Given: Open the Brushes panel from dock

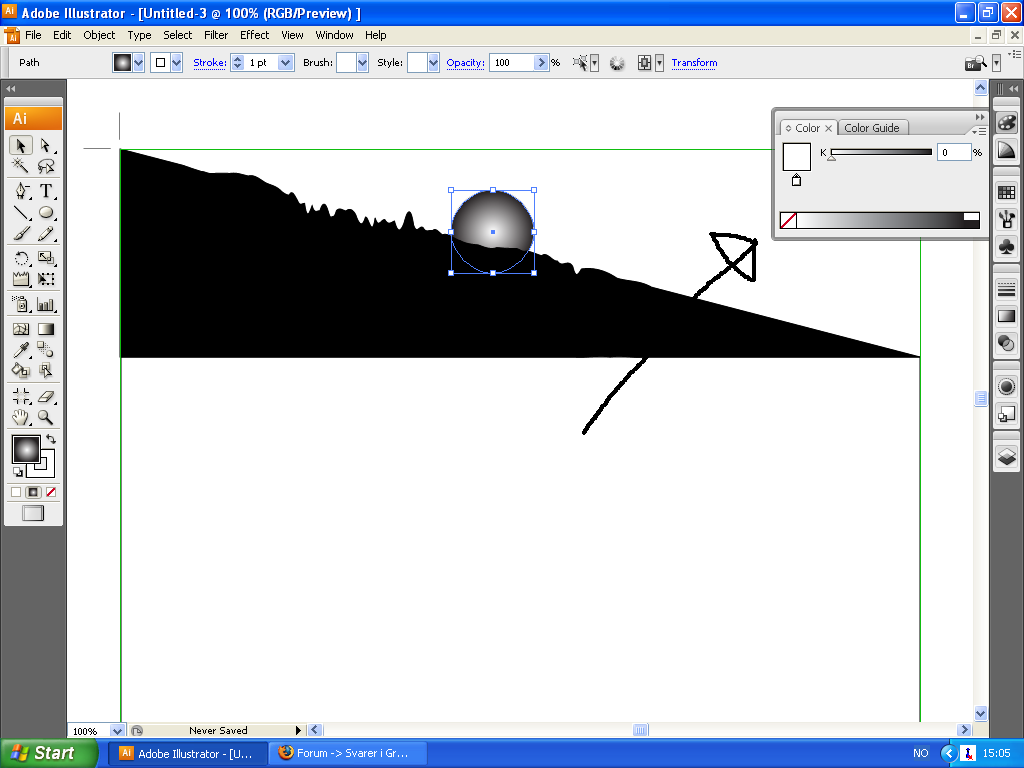Looking at the screenshot, I should 1006,219.
